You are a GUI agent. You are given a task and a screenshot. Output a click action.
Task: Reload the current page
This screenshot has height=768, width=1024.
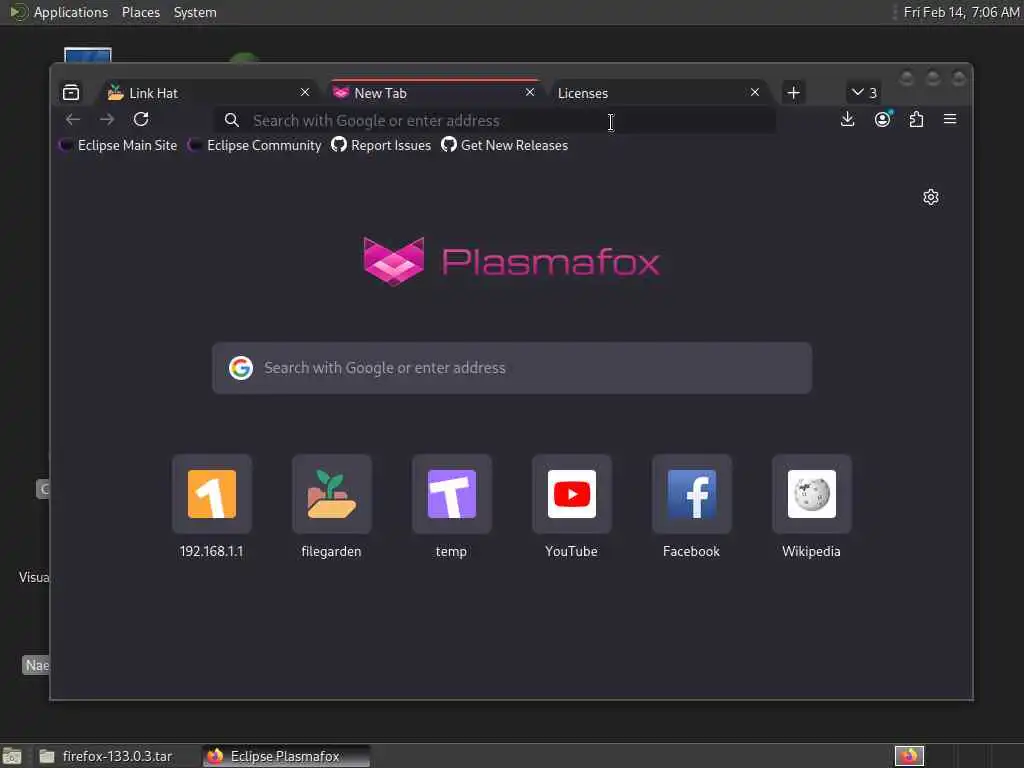click(x=141, y=120)
